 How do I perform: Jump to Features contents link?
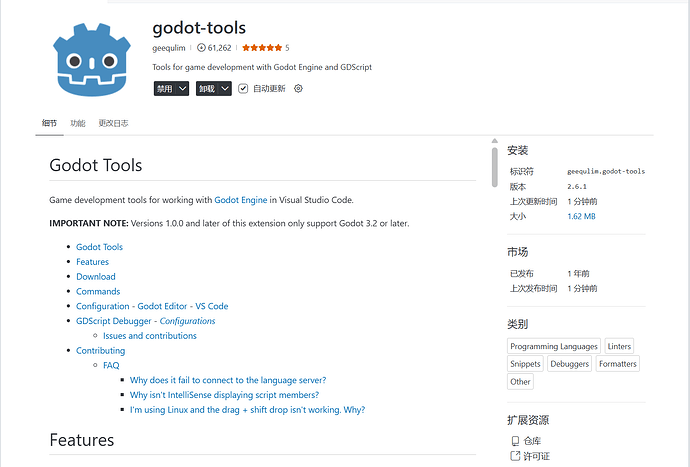point(92,262)
